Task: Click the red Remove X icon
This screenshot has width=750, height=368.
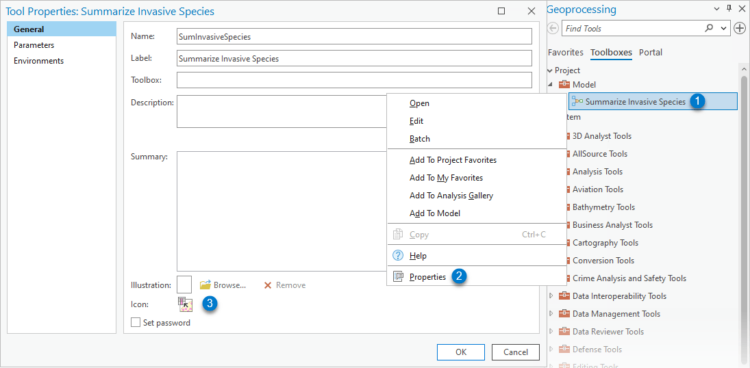Action: tap(268, 285)
